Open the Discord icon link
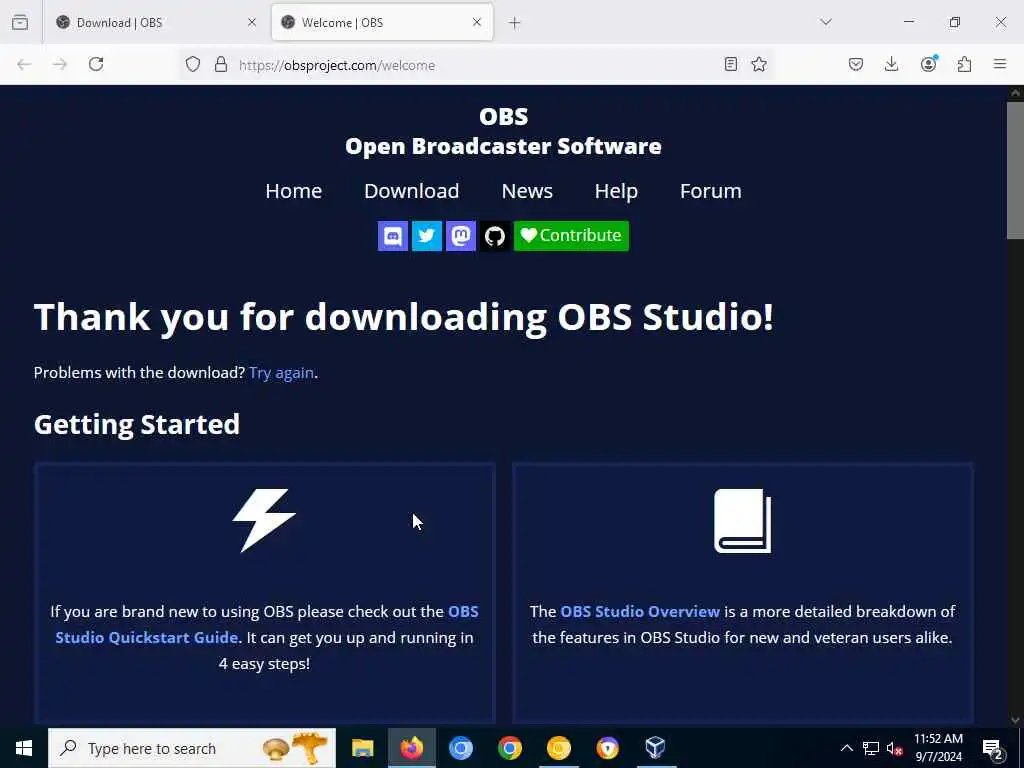Screen dimensions: 1024x768 coord(392,236)
